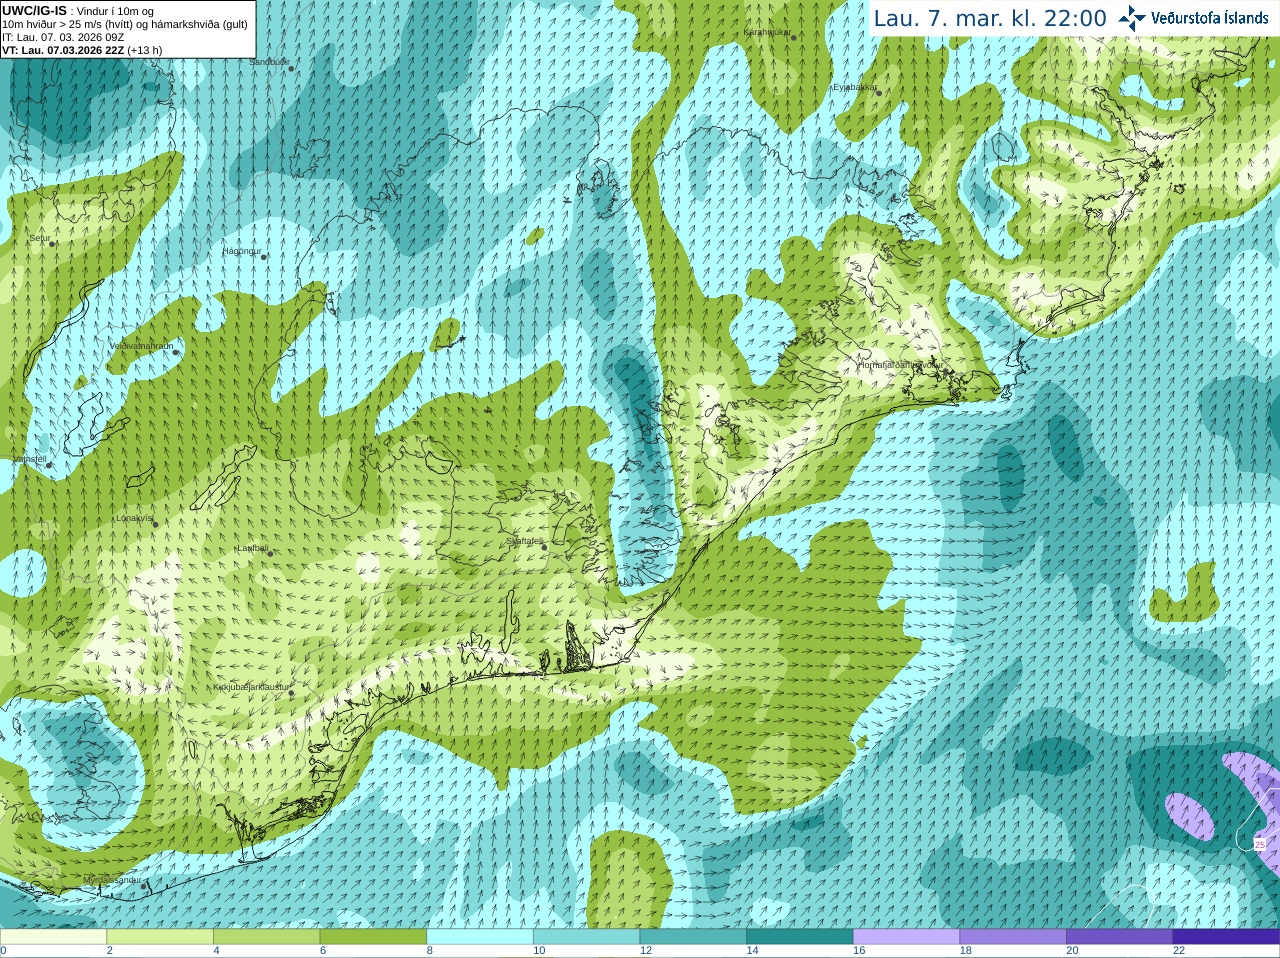
Task: Pick the purple 20–22 m/s legend swatch
Action: pos(1120,937)
